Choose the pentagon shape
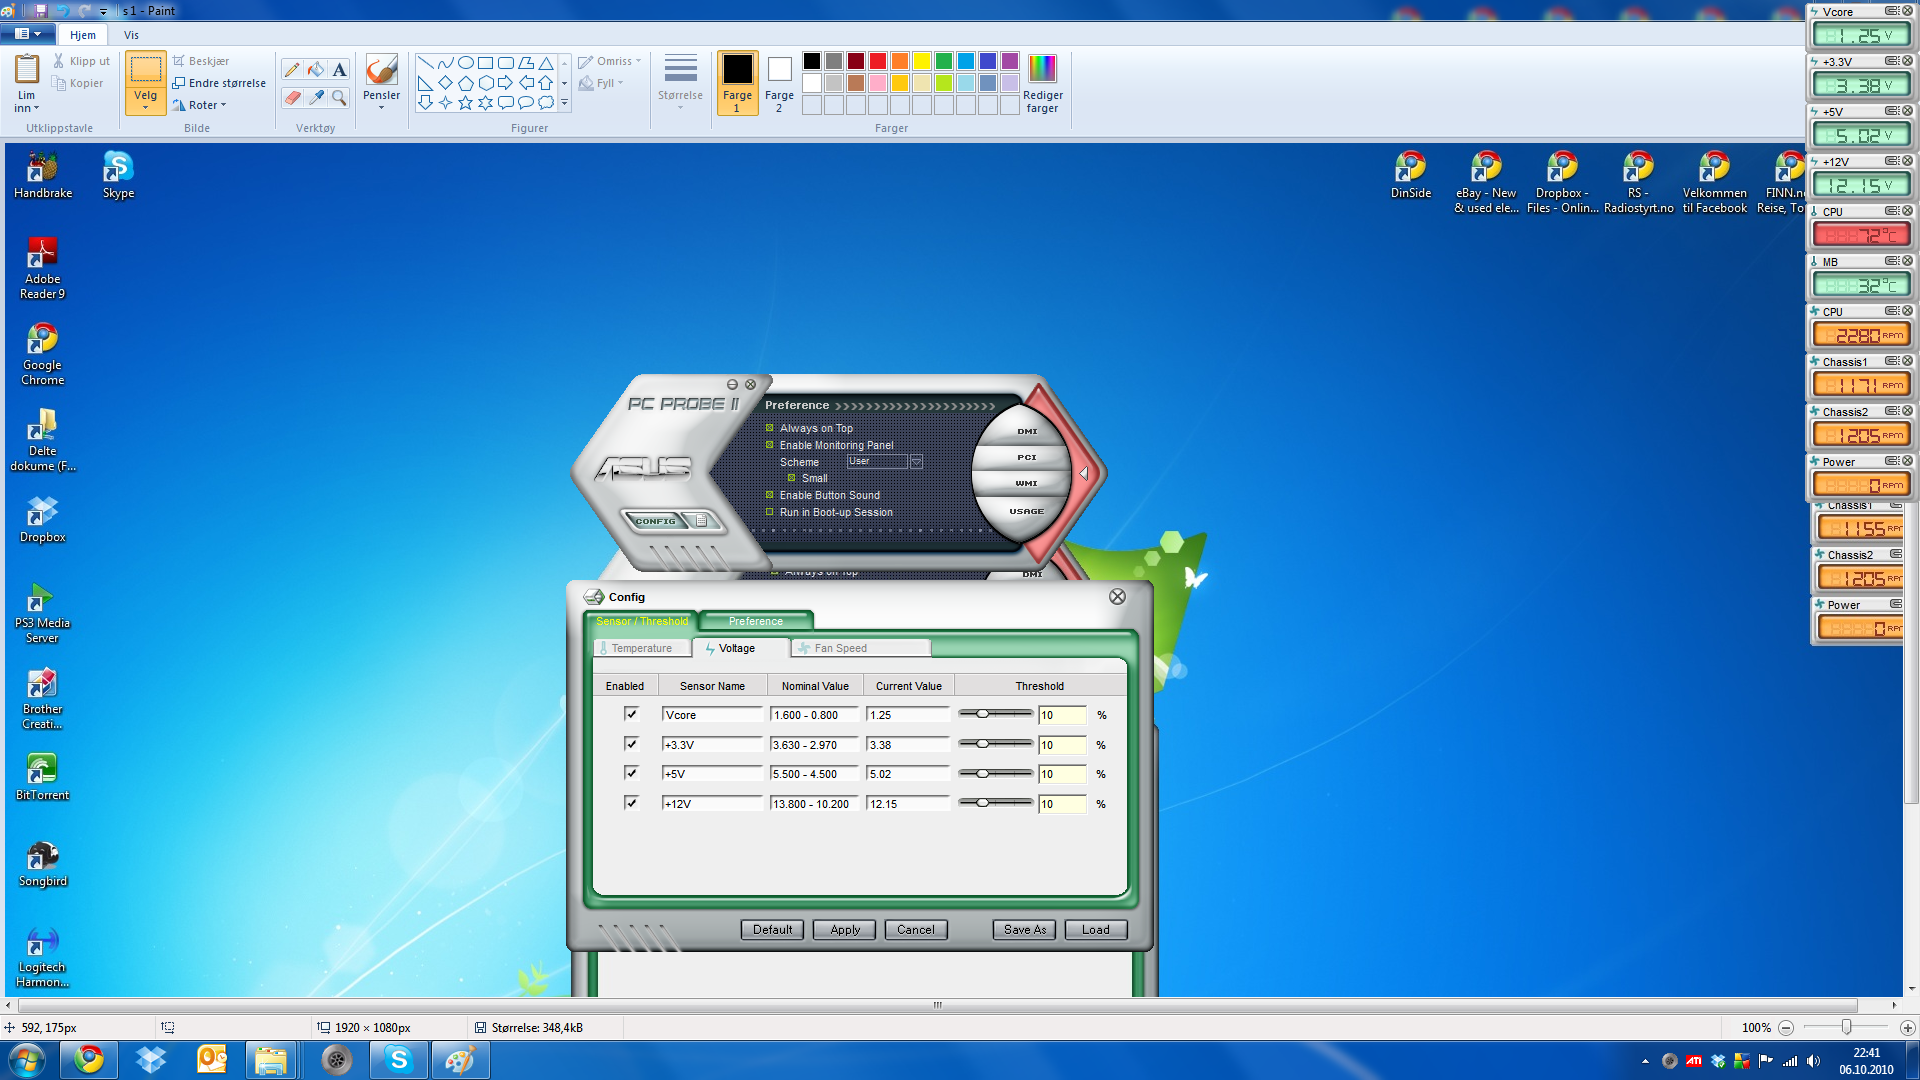The width and height of the screenshot is (1920, 1080). [465, 82]
